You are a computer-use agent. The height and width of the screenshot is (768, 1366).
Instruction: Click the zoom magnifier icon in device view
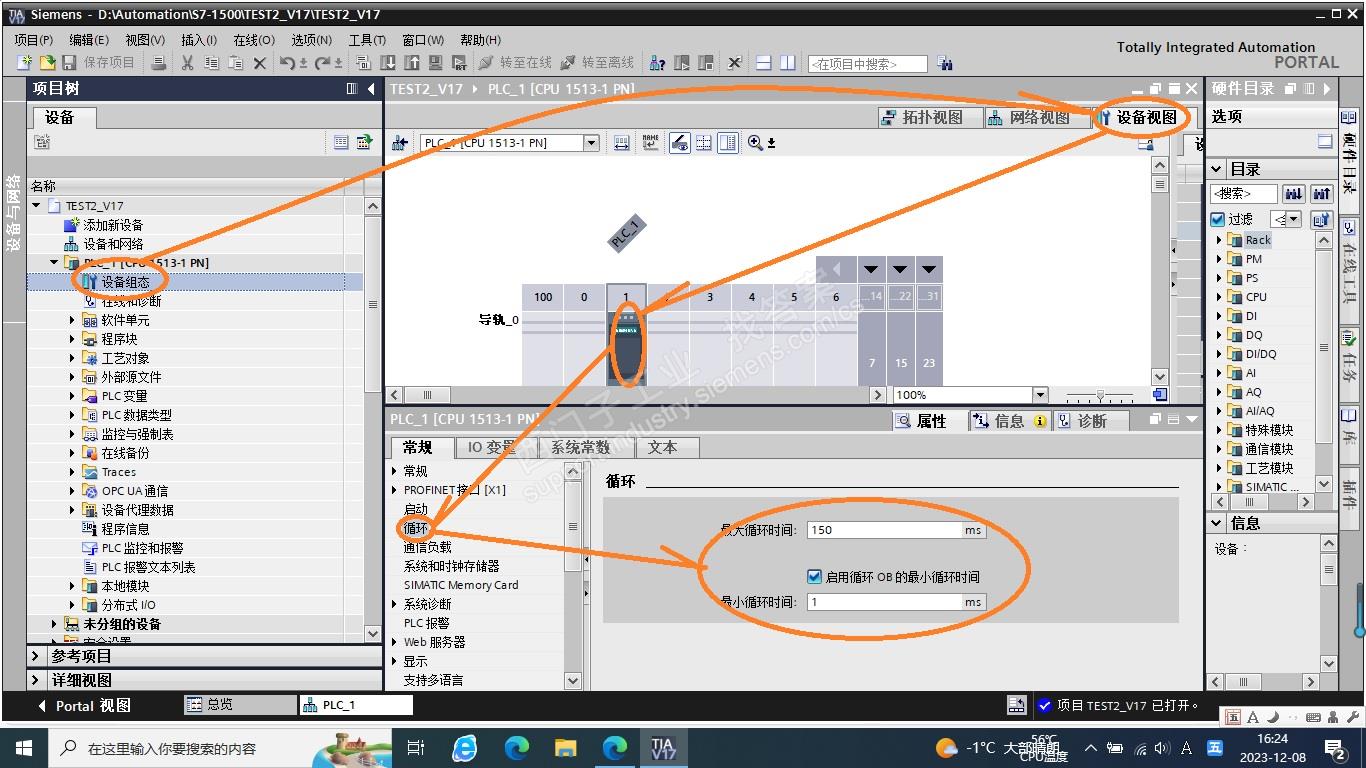click(x=755, y=143)
